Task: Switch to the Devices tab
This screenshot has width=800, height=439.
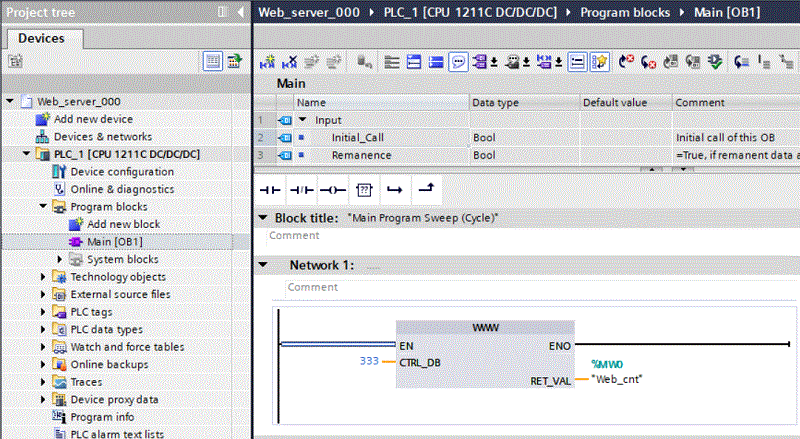Action: tap(42, 38)
